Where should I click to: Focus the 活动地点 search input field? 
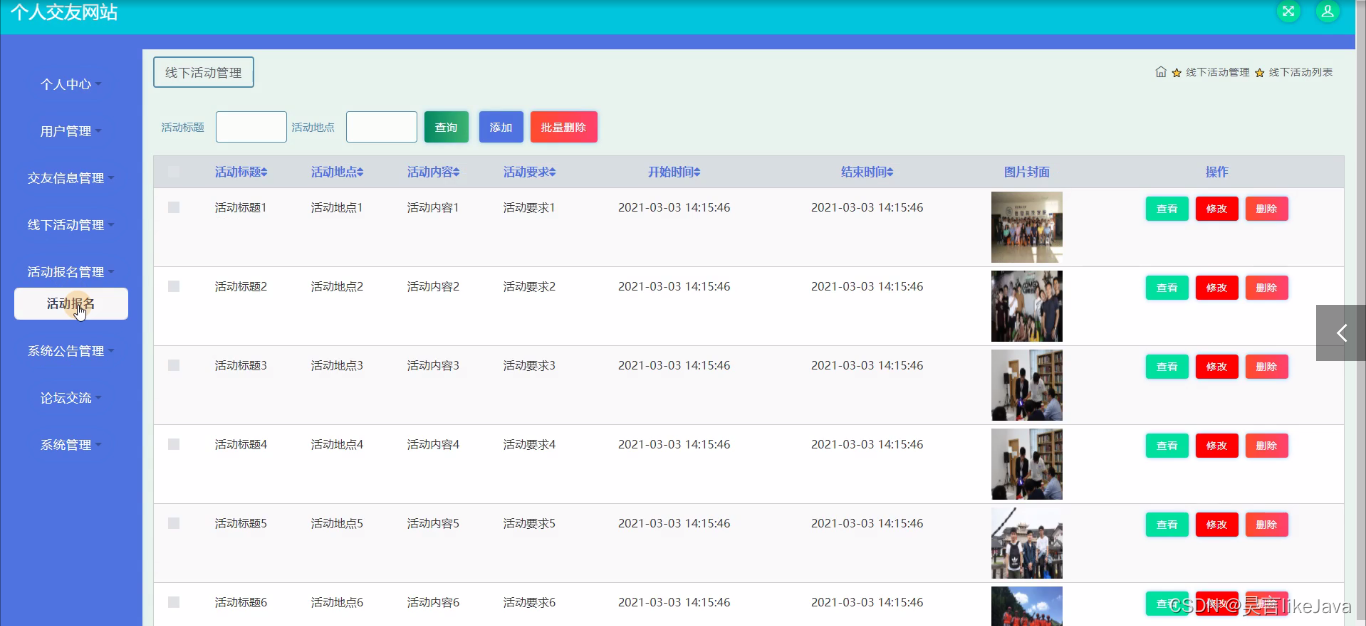[381, 127]
